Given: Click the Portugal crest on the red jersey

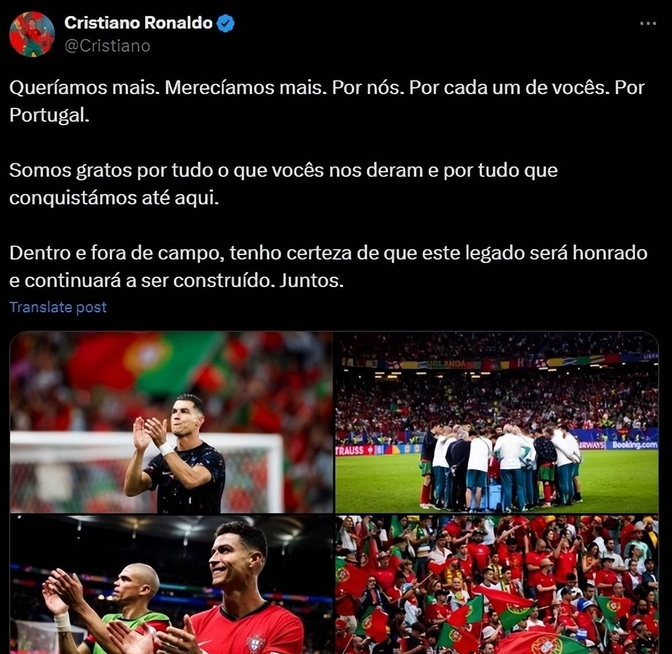Looking at the screenshot, I should point(255,644).
